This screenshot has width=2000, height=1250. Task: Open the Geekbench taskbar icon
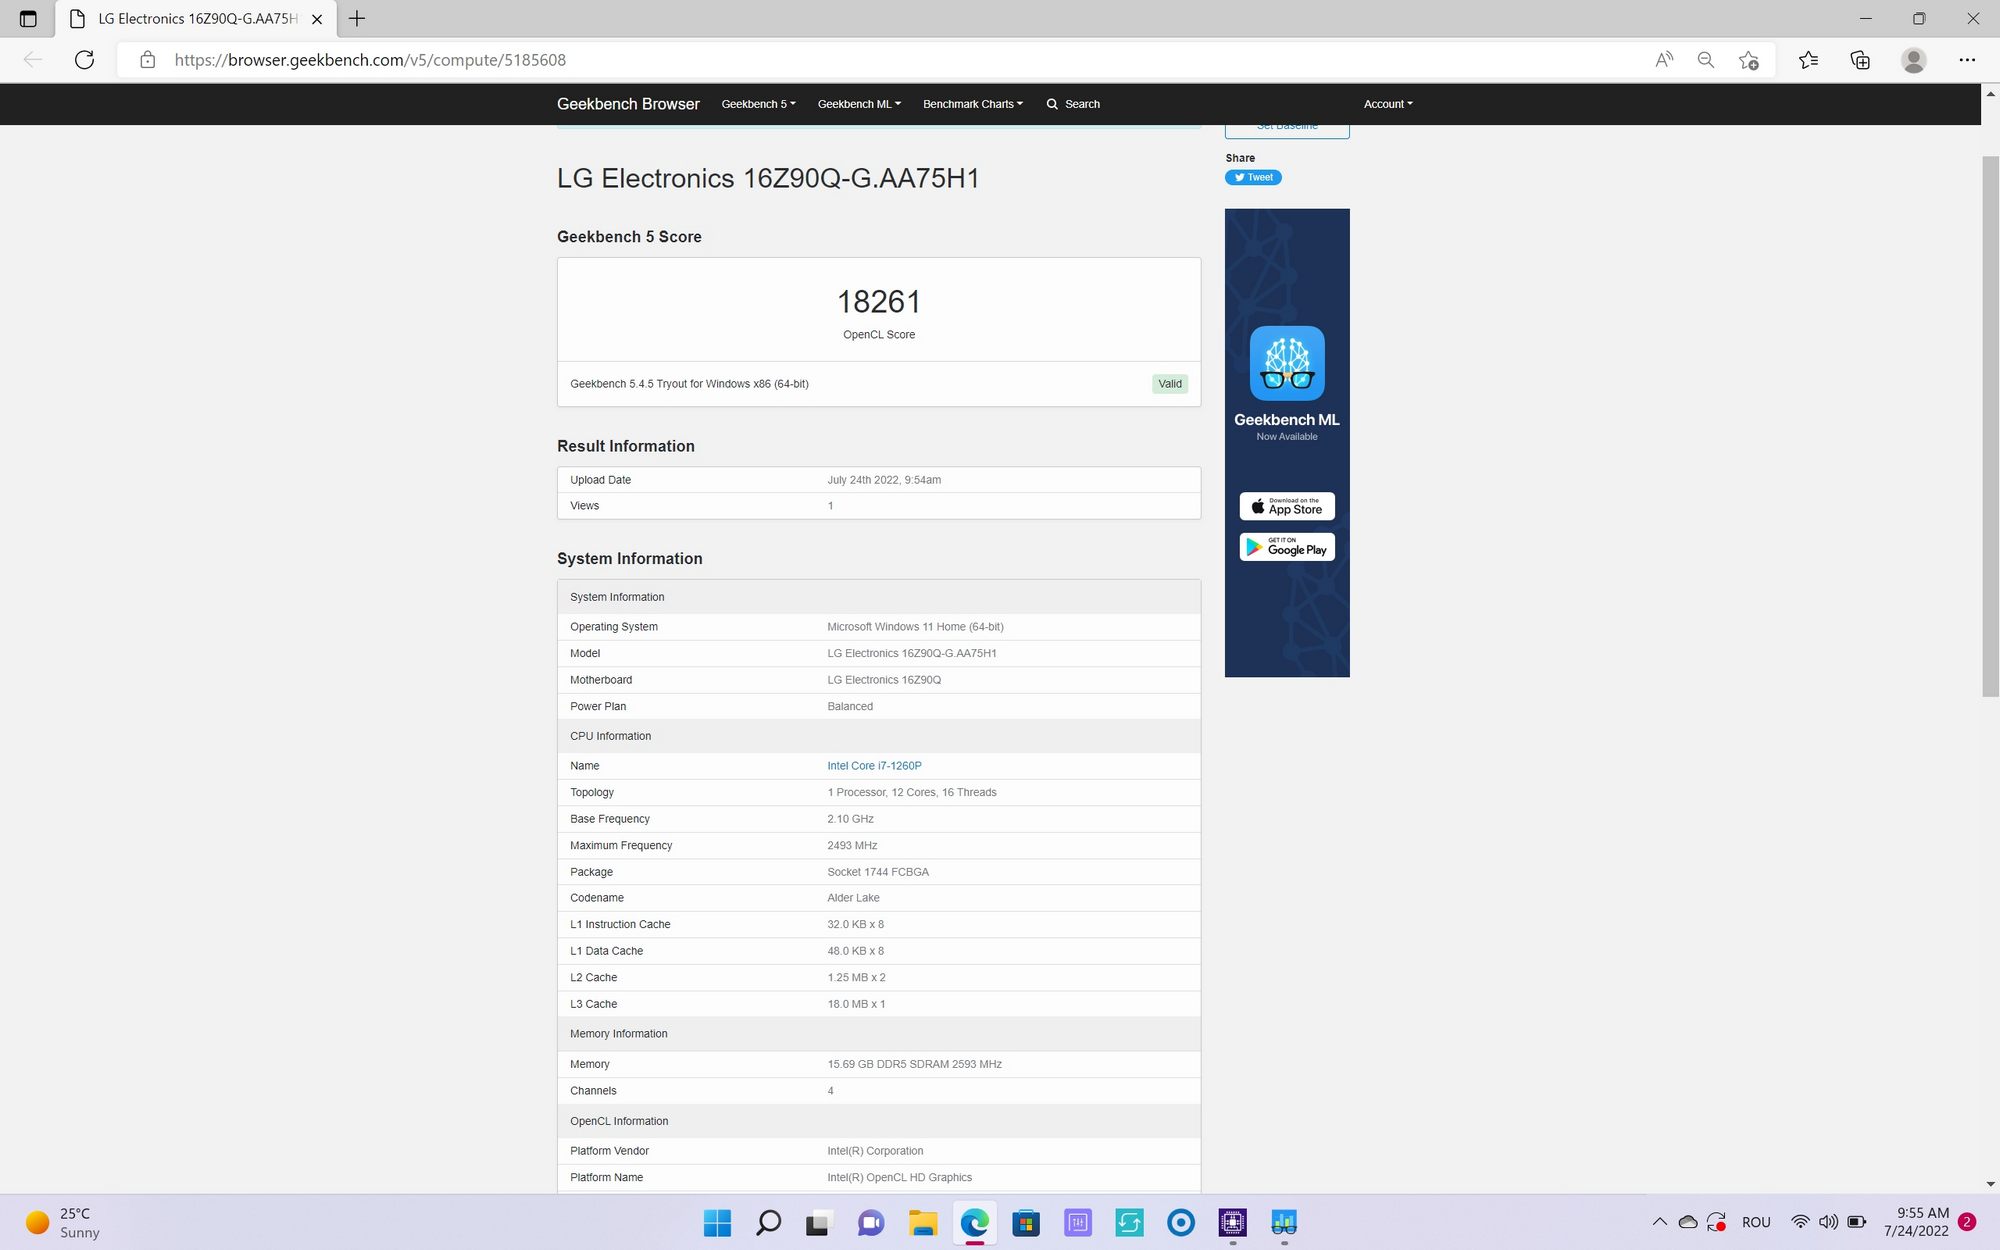pyautogui.click(x=1284, y=1222)
